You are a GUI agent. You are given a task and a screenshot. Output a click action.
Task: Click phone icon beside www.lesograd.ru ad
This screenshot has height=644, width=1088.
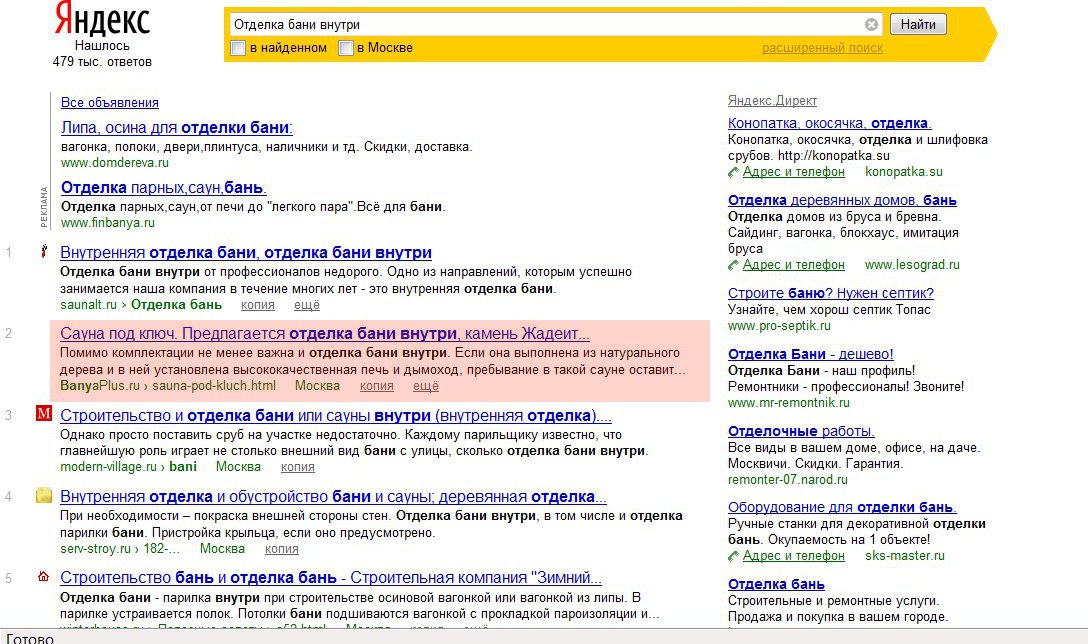coord(733,265)
